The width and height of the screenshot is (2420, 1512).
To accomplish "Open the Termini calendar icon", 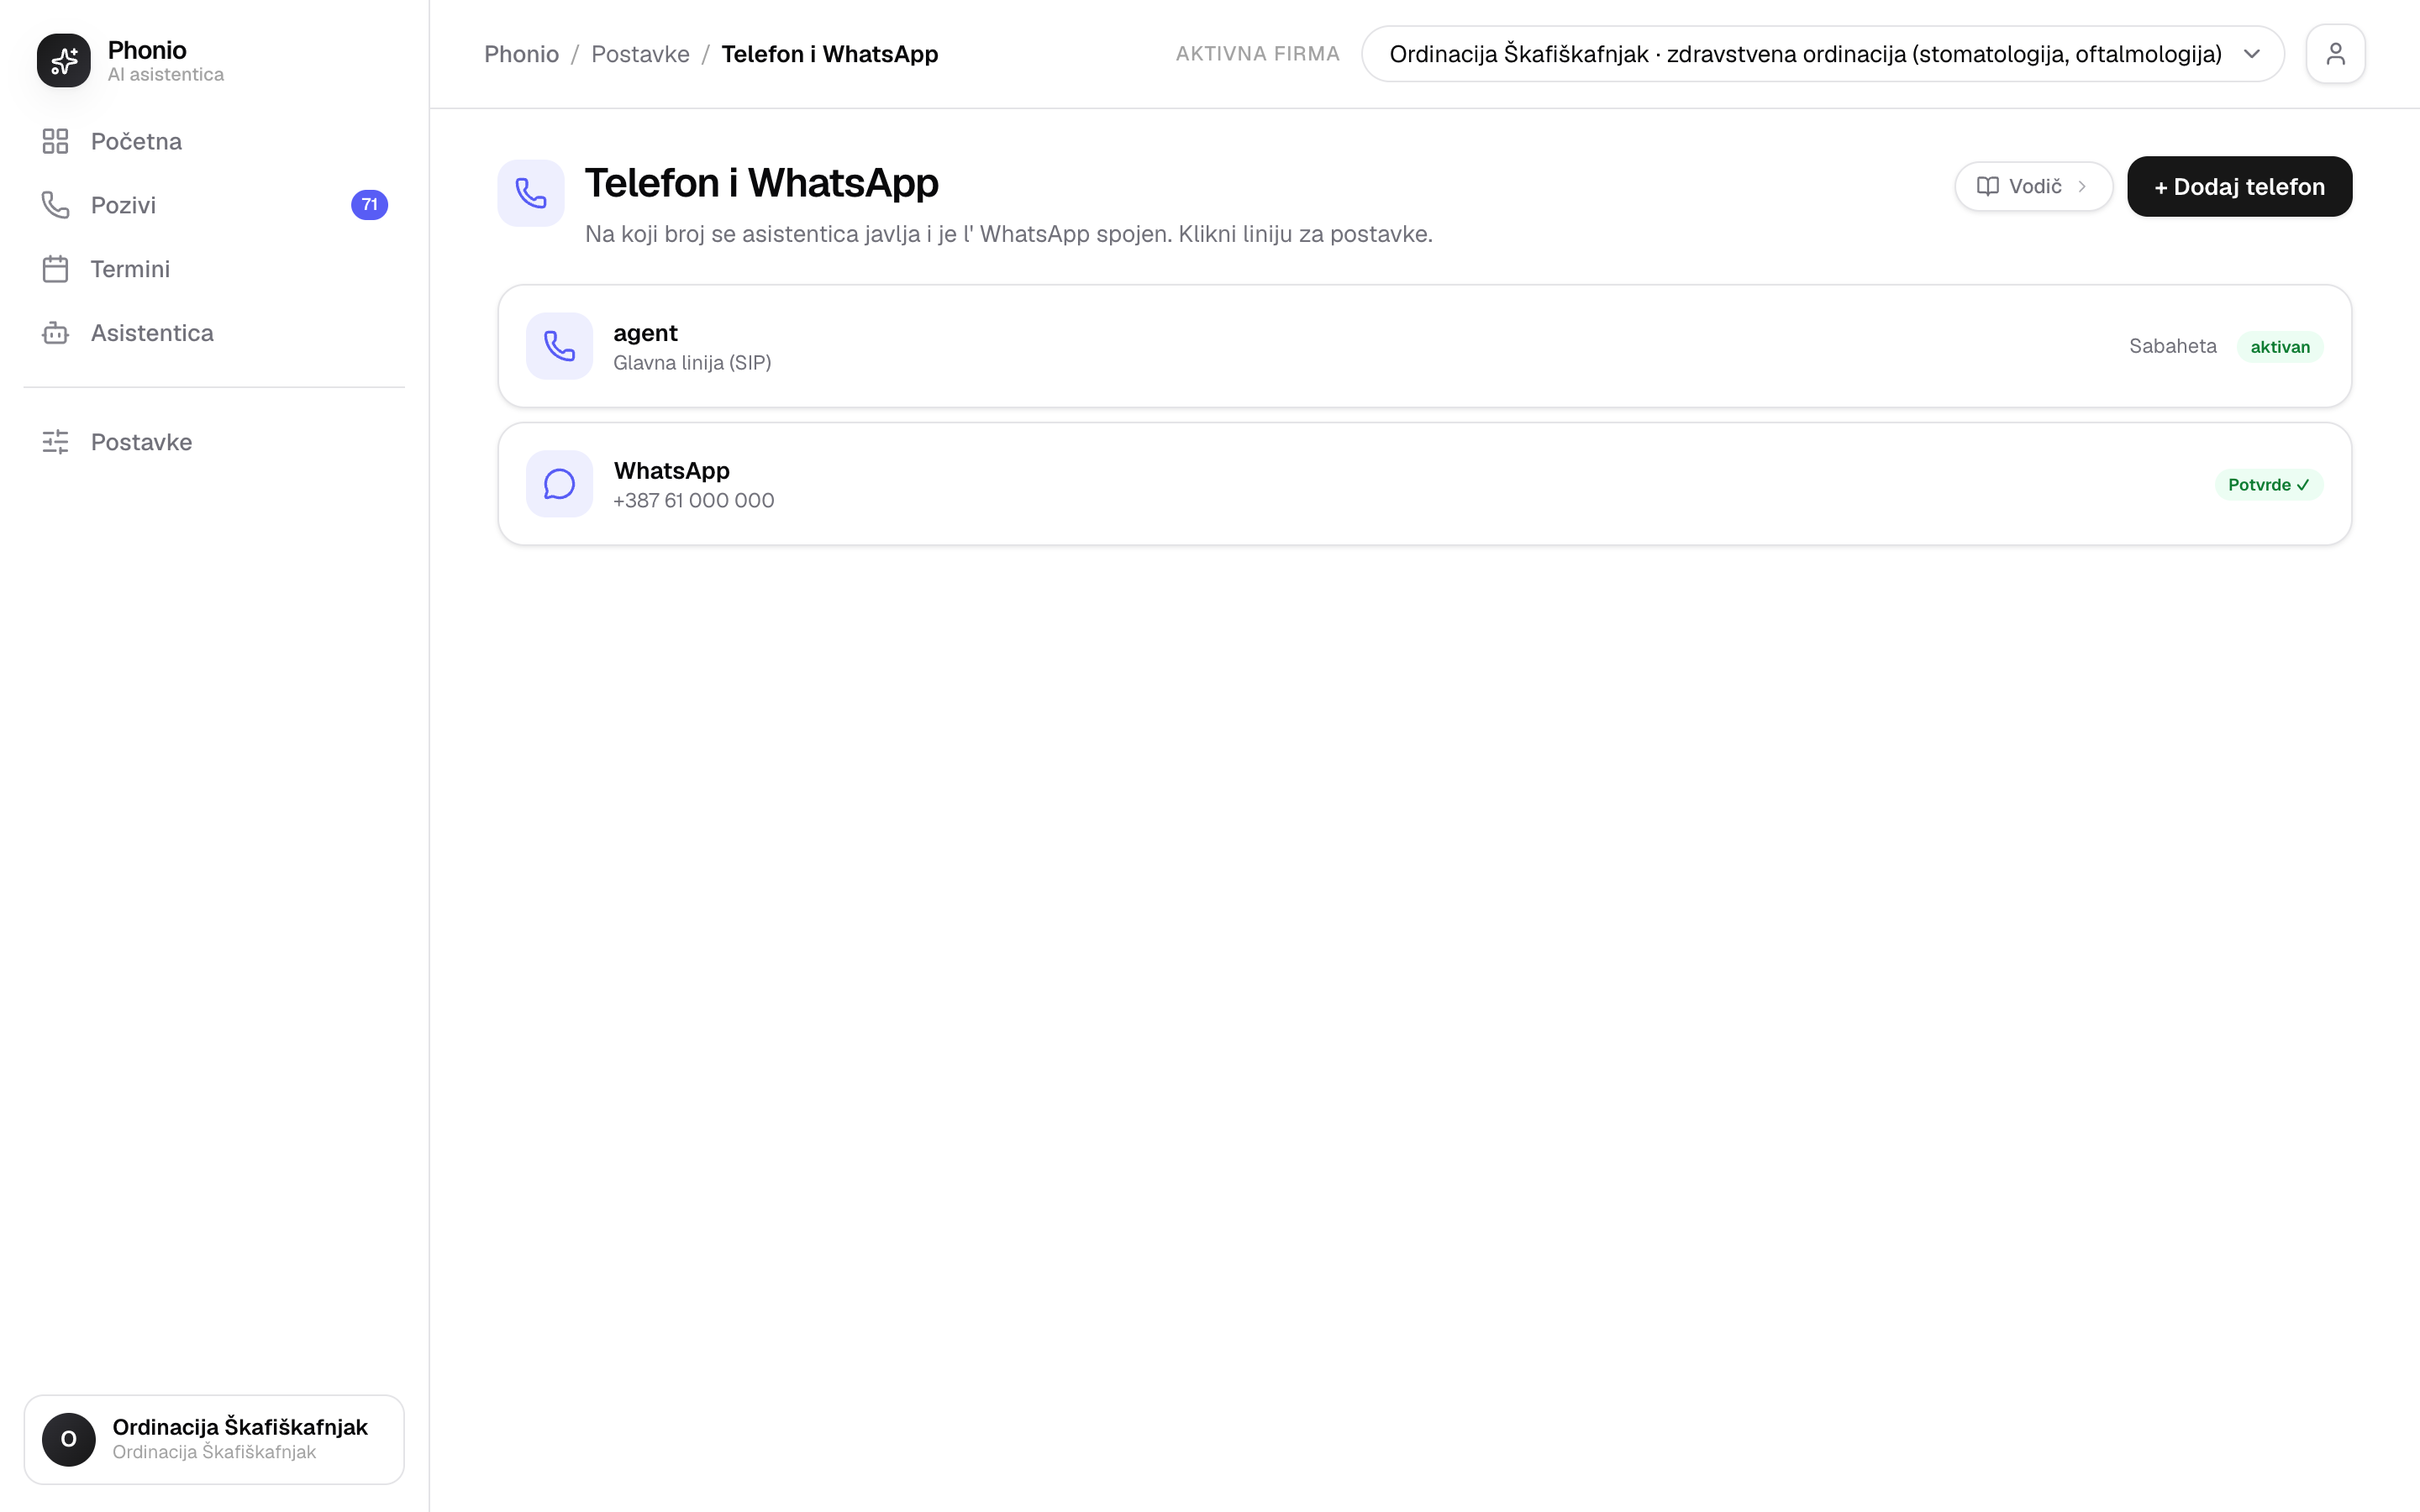I will pyautogui.click(x=55, y=269).
